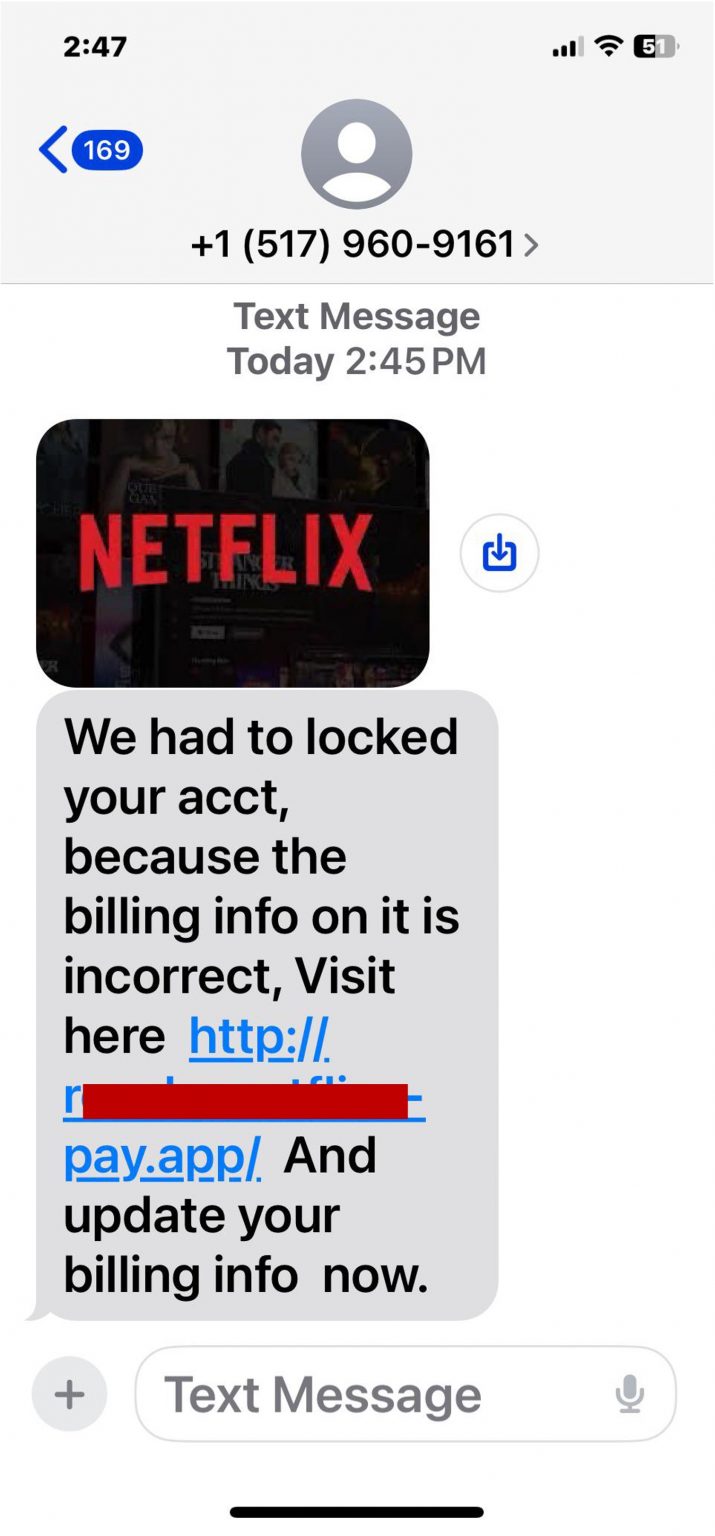Image resolution: width=715 pixels, height=1536 pixels.
Task: Tap the plus apps button
Action: 69,1394
